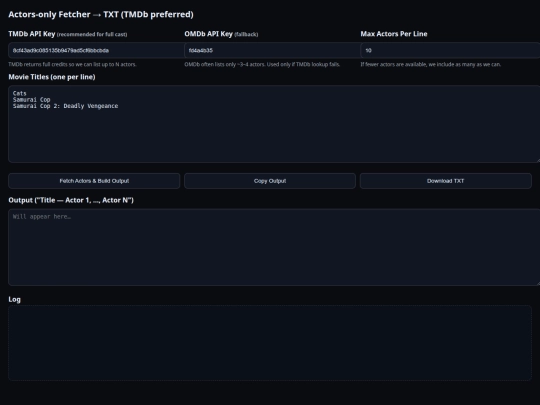Click the 'OMDb API Key' label

208,34
